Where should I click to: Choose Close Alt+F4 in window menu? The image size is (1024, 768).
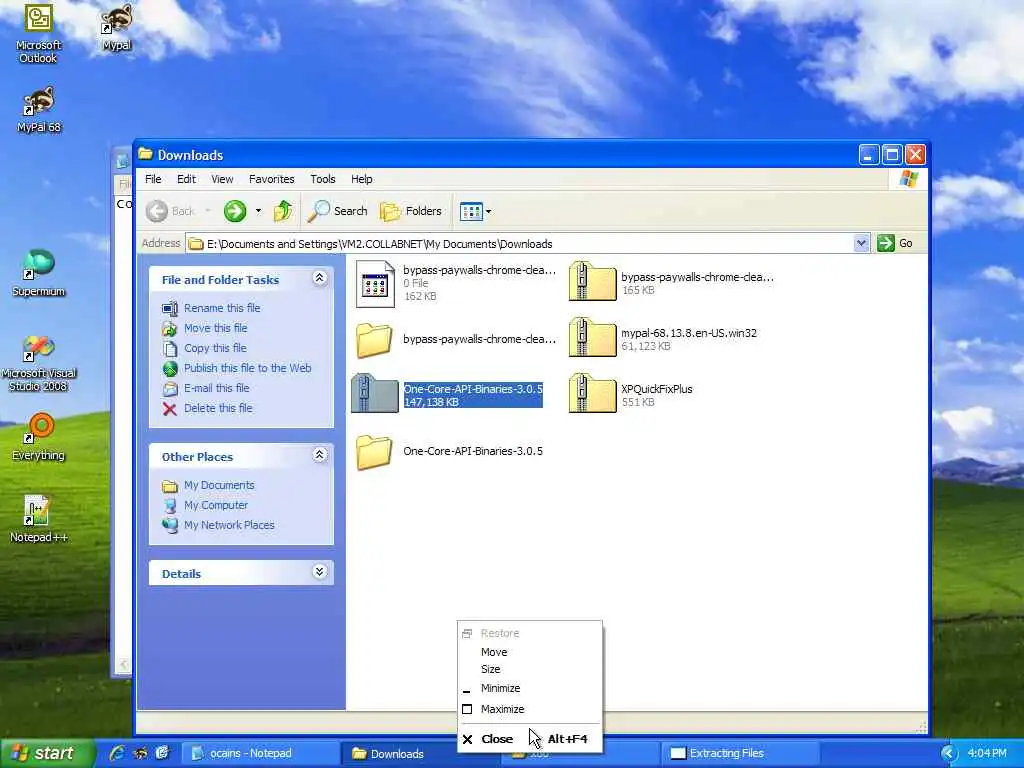coord(529,739)
